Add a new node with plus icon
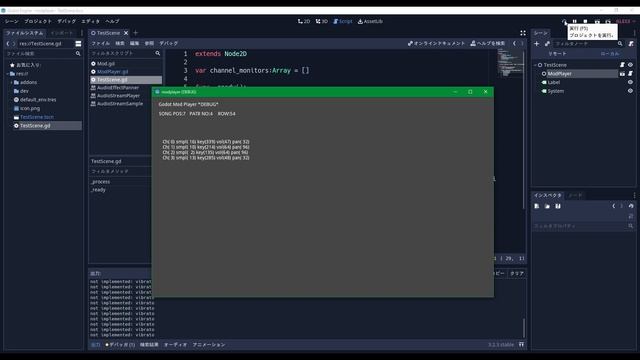The height and width of the screenshot is (360, 640). (537, 44)
